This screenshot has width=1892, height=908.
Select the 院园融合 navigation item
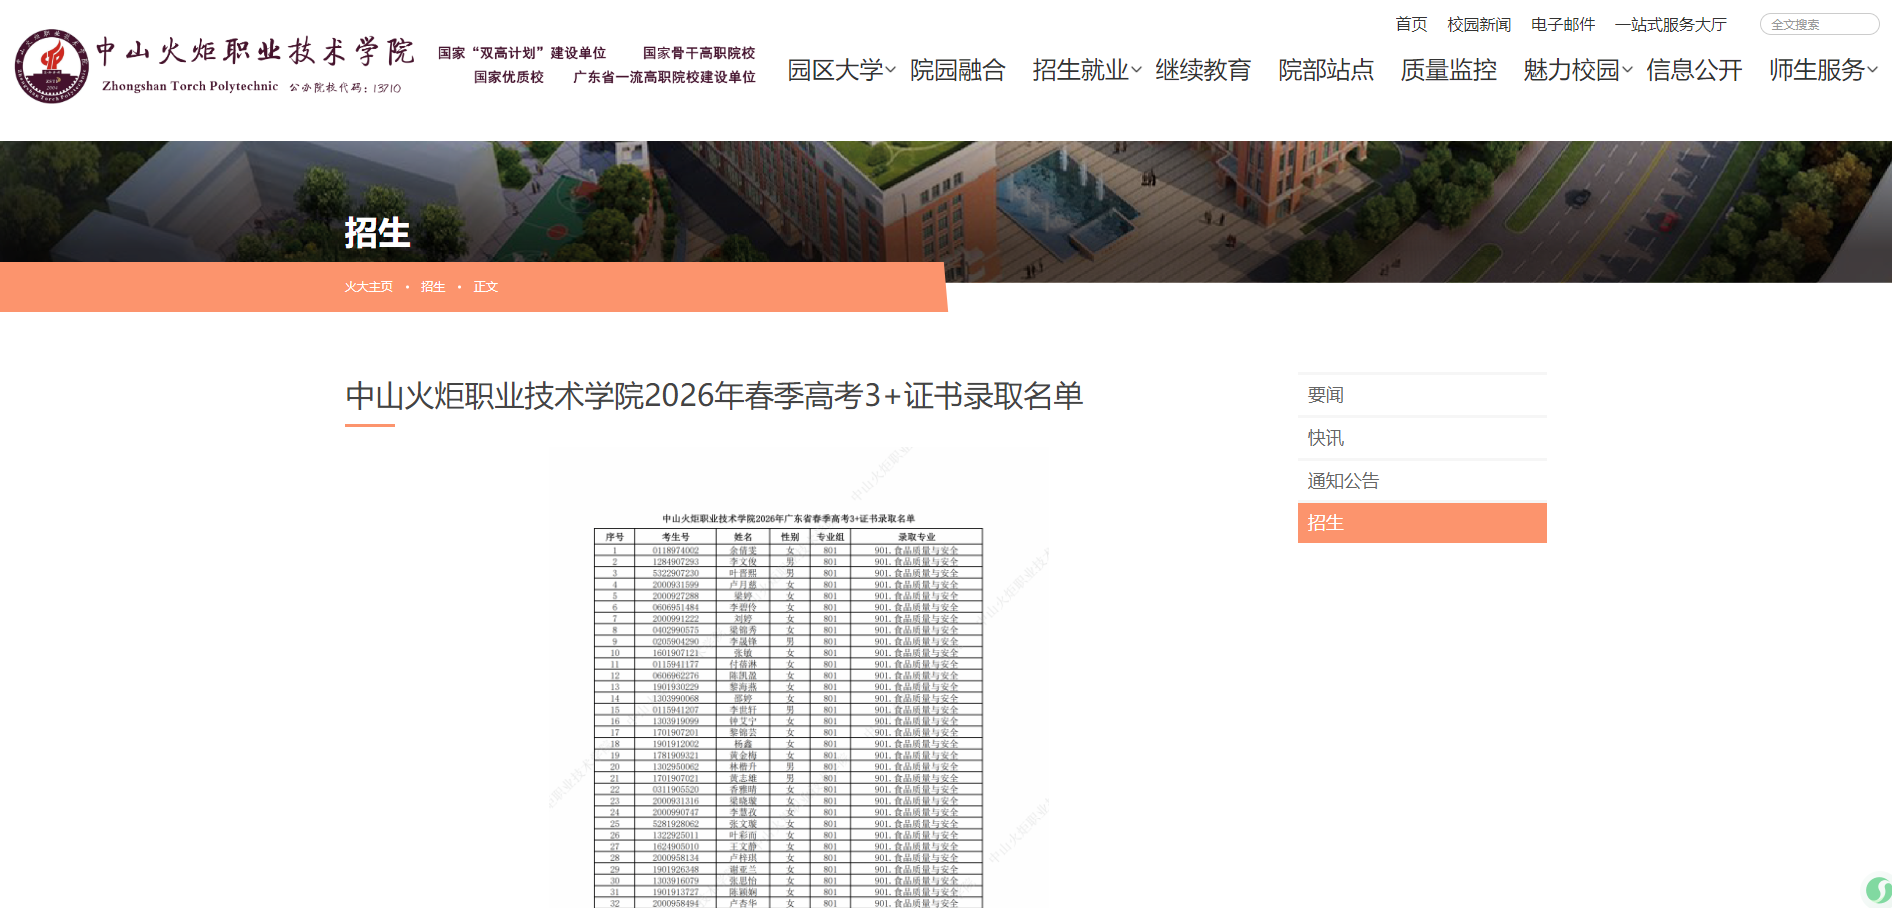(959, 70)
